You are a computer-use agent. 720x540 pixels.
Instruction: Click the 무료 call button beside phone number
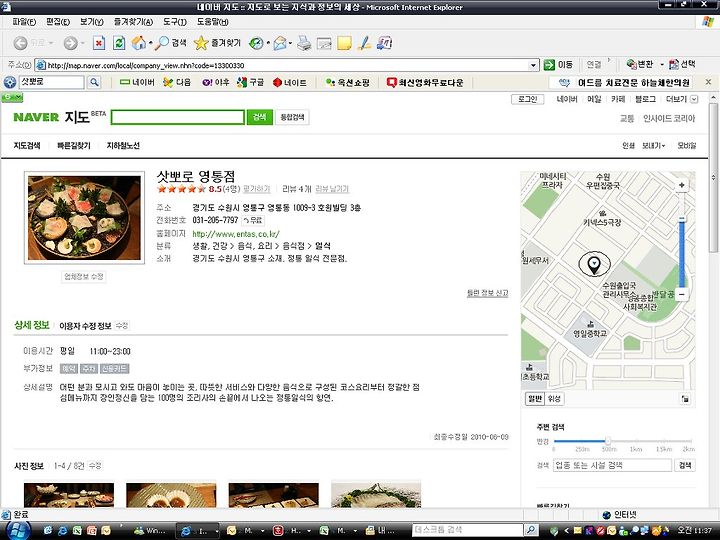point(253,220)
